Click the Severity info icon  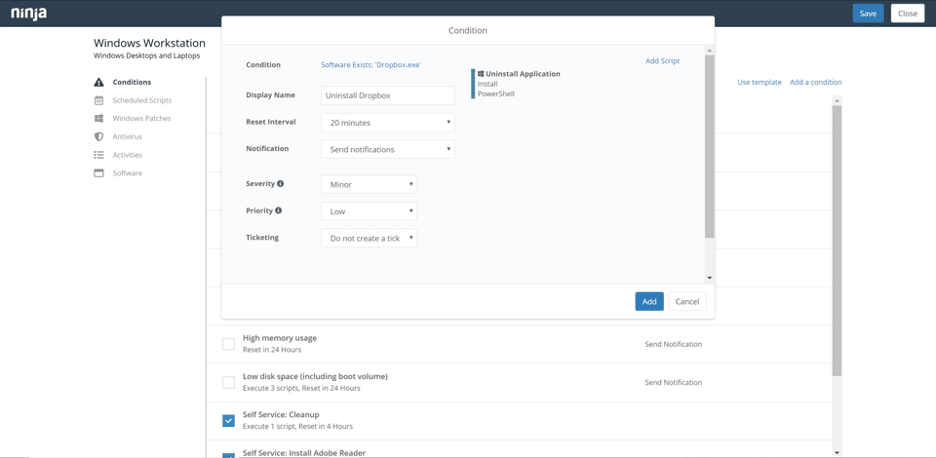click(x=280, y=184)
